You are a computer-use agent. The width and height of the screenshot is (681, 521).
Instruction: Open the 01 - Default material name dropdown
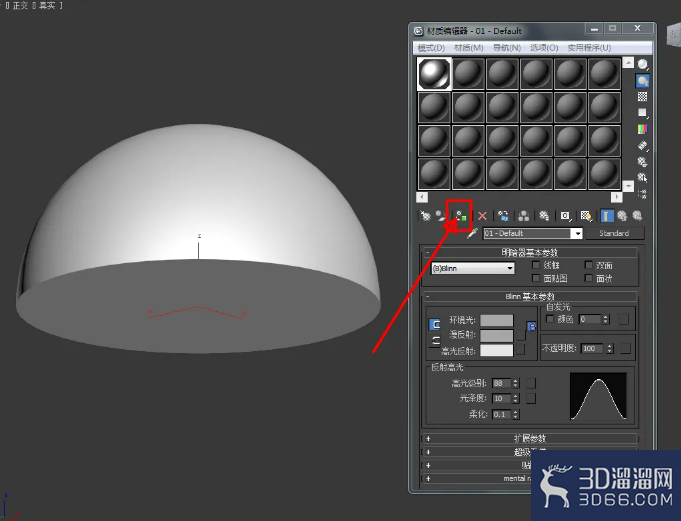coord(577,234)
